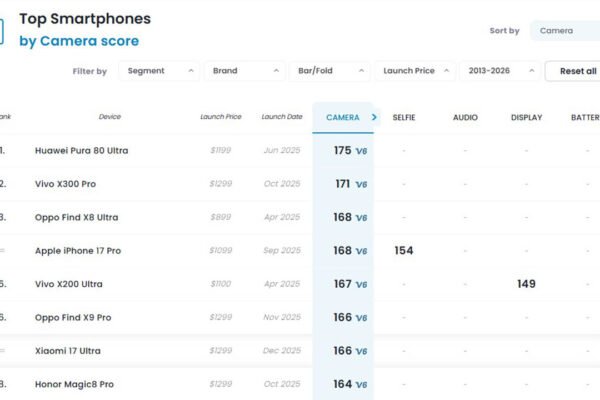Click the chevron arrow beside the CAMERA tab
The width and height of the screenshot is (600, 400).
[374, 117]
